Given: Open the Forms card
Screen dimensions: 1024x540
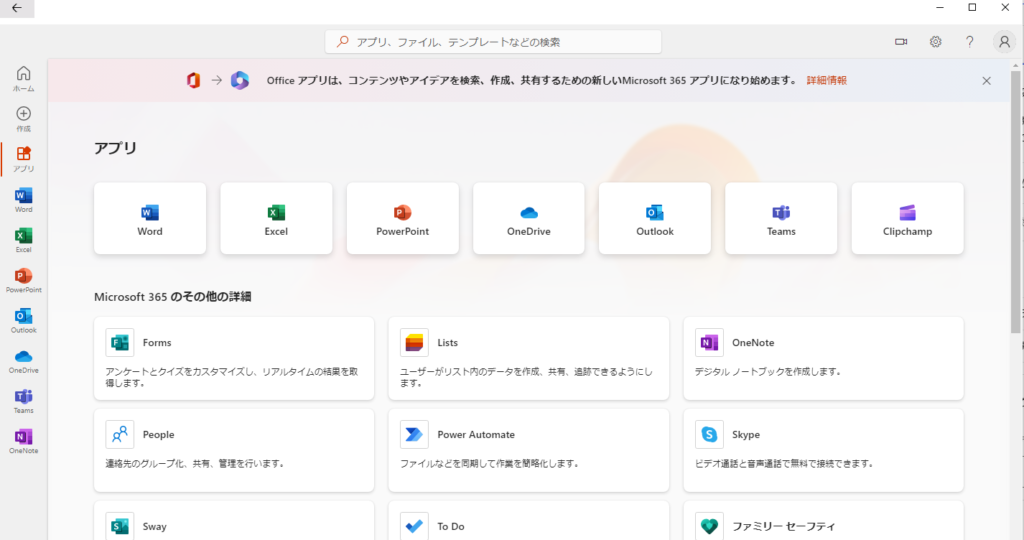Looking at the screenshot, I should pyautogui.click(x=234, y=358).
